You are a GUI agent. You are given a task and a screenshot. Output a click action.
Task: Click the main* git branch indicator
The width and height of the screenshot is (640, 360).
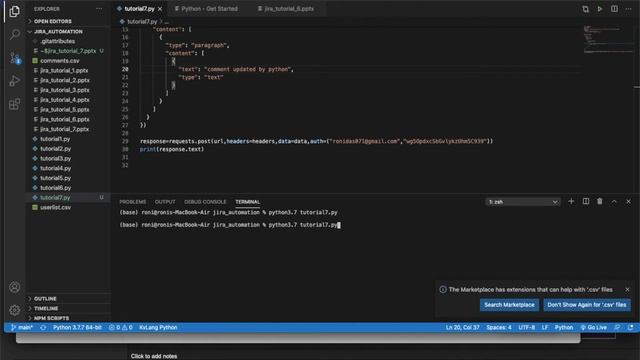click(22, 327)
